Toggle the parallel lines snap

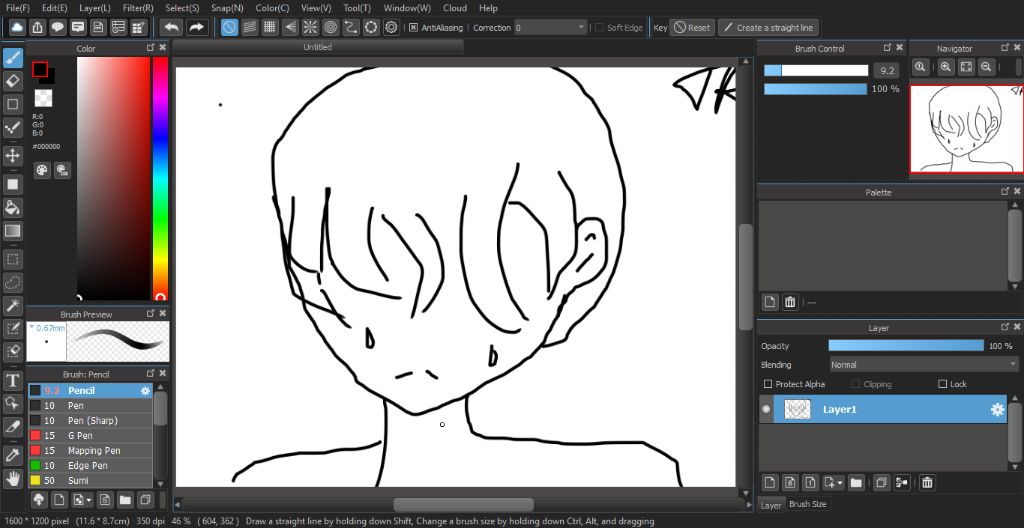pyautogui.click(x=249, y=27)
